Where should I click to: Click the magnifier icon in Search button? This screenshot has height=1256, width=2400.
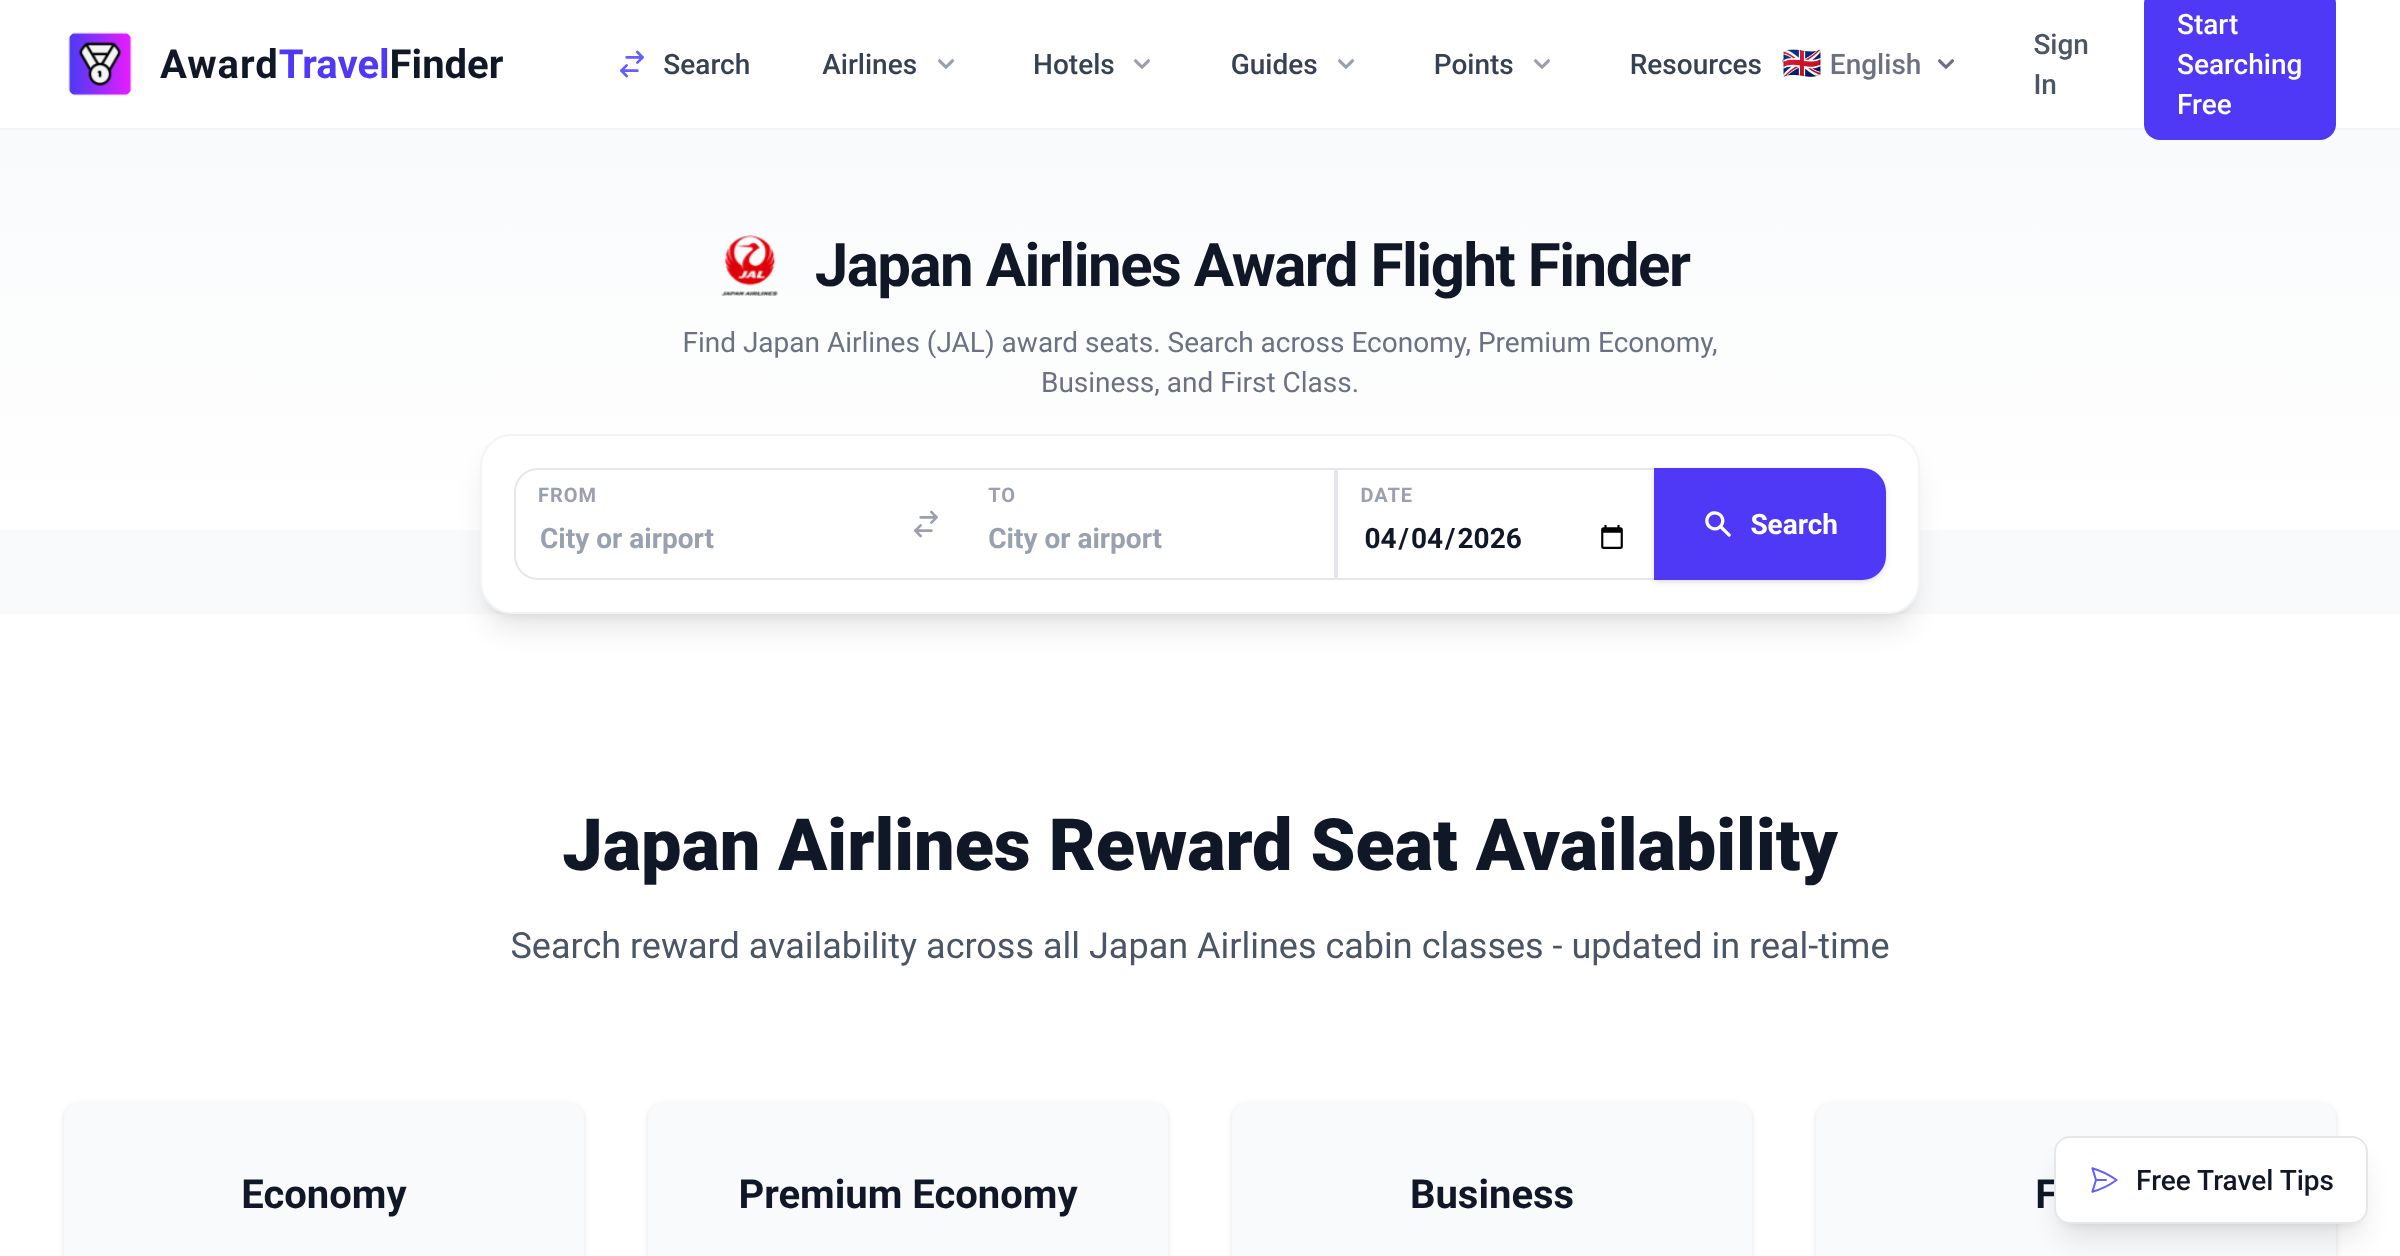[1717, 524]
